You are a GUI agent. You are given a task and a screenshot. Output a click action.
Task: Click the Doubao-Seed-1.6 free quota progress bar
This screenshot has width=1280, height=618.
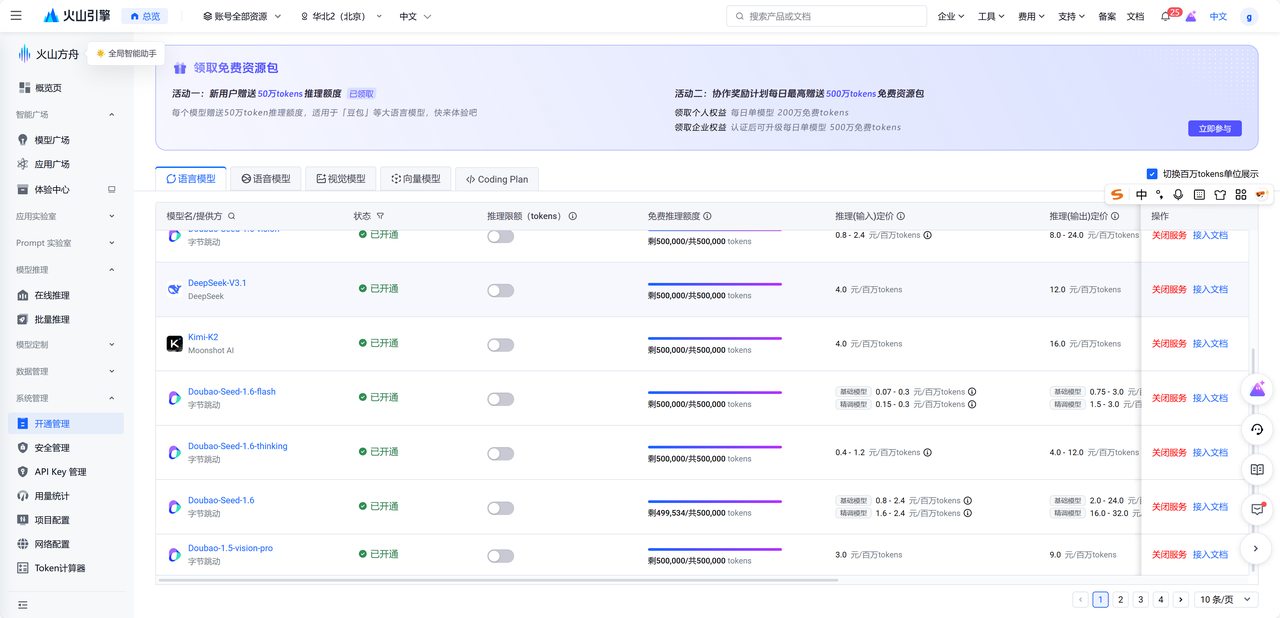[714, 502]
